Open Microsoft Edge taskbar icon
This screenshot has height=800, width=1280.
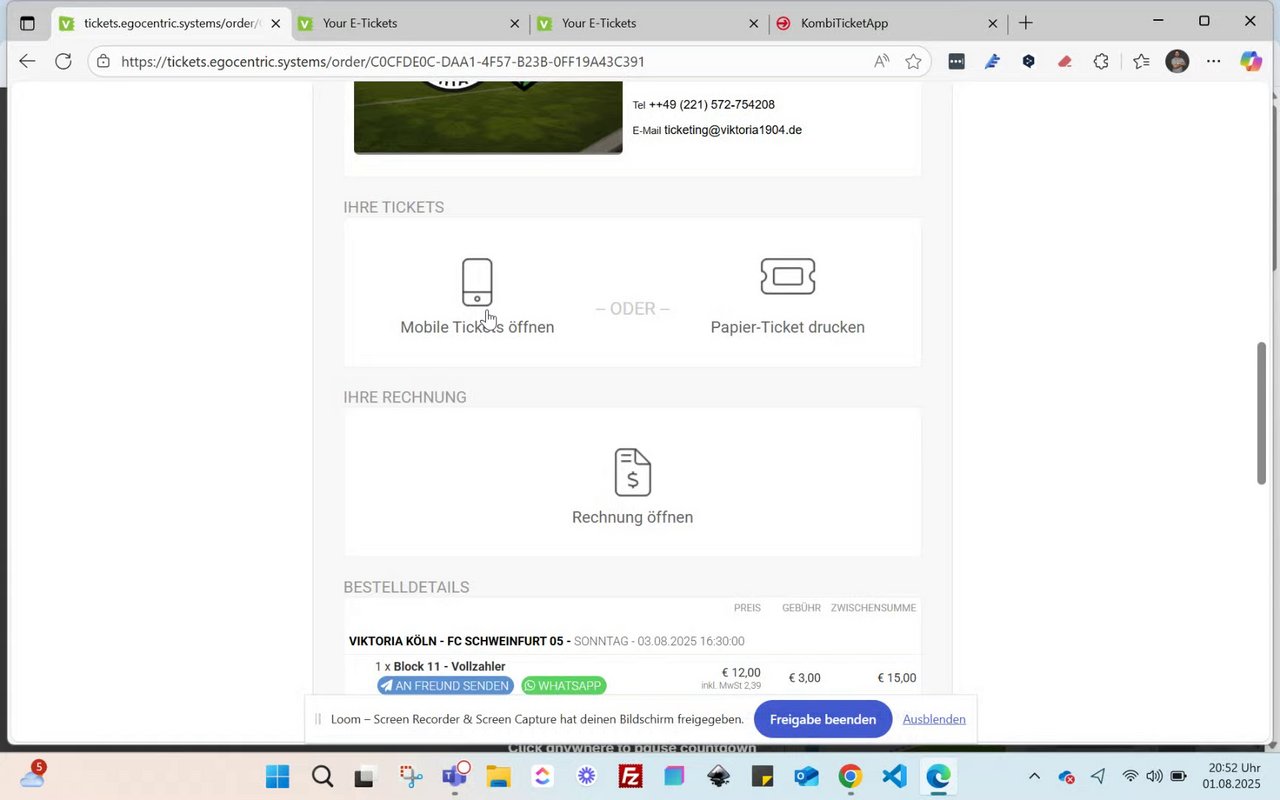click(x=938, y=776)
